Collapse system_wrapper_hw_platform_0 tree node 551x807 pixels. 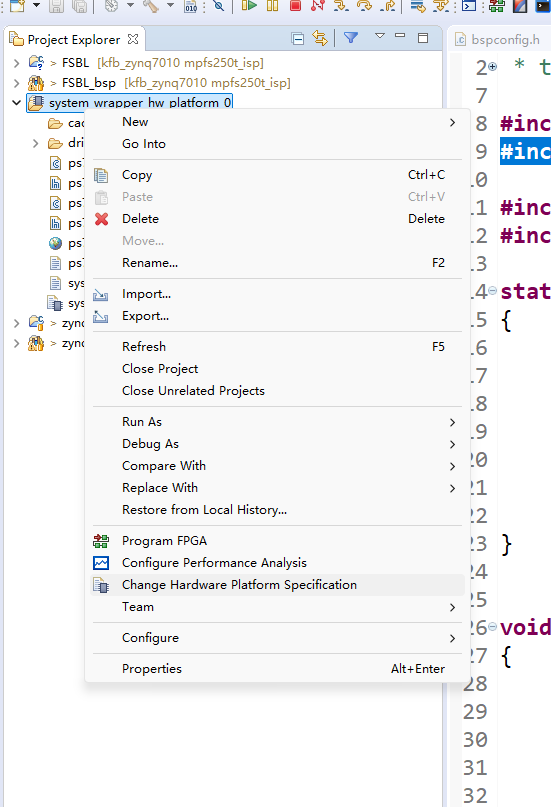(16, 103)
